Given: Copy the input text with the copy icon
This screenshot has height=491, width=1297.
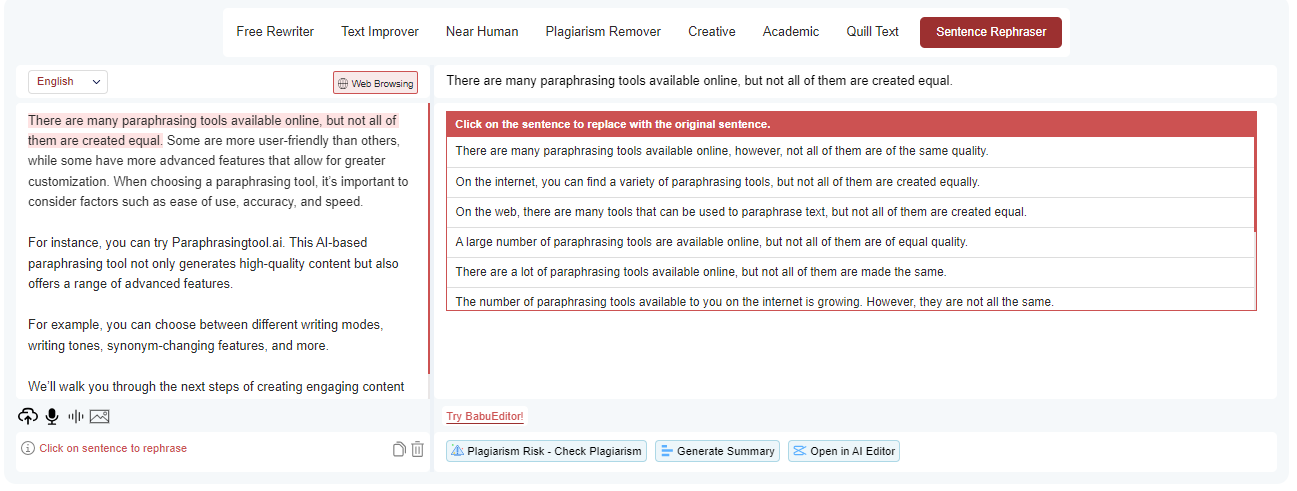Looking at the screenshot, I should (399, 449).
